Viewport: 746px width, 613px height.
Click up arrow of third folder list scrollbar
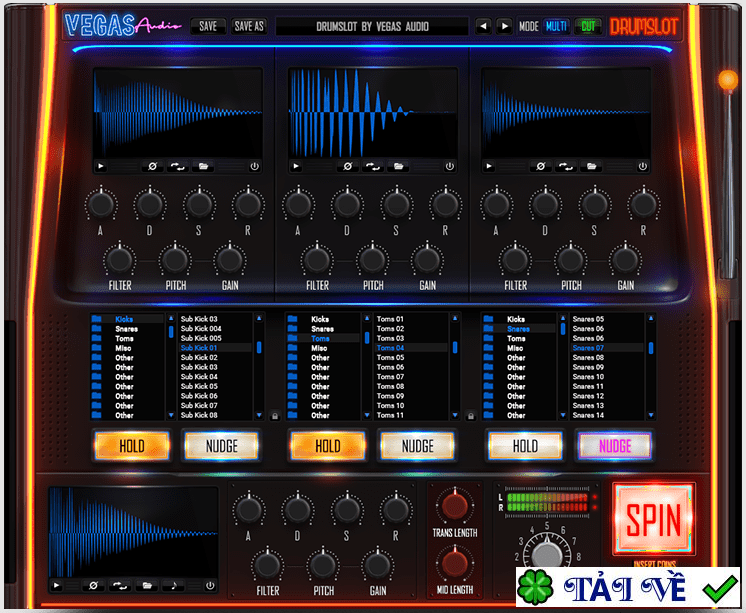[563, 318]
